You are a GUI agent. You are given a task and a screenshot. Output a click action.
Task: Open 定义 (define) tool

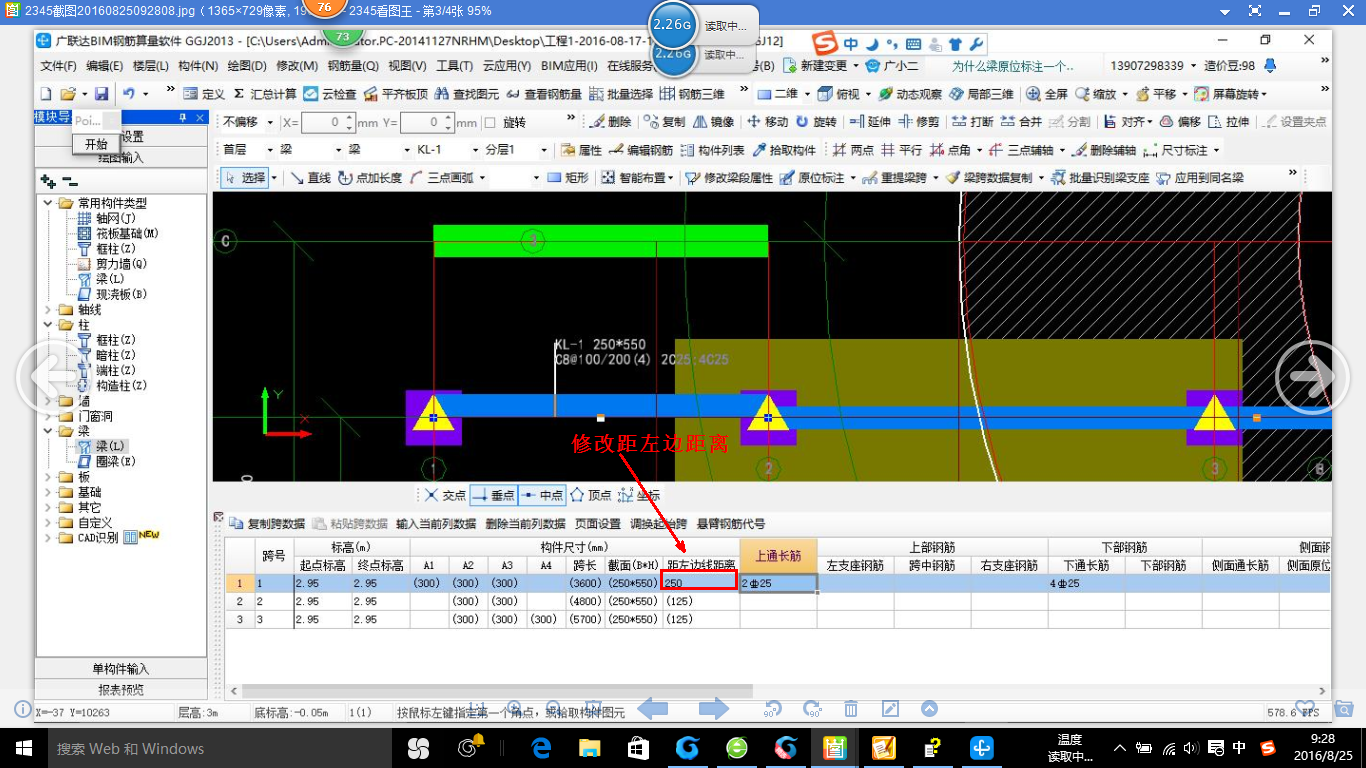(206, 94)
